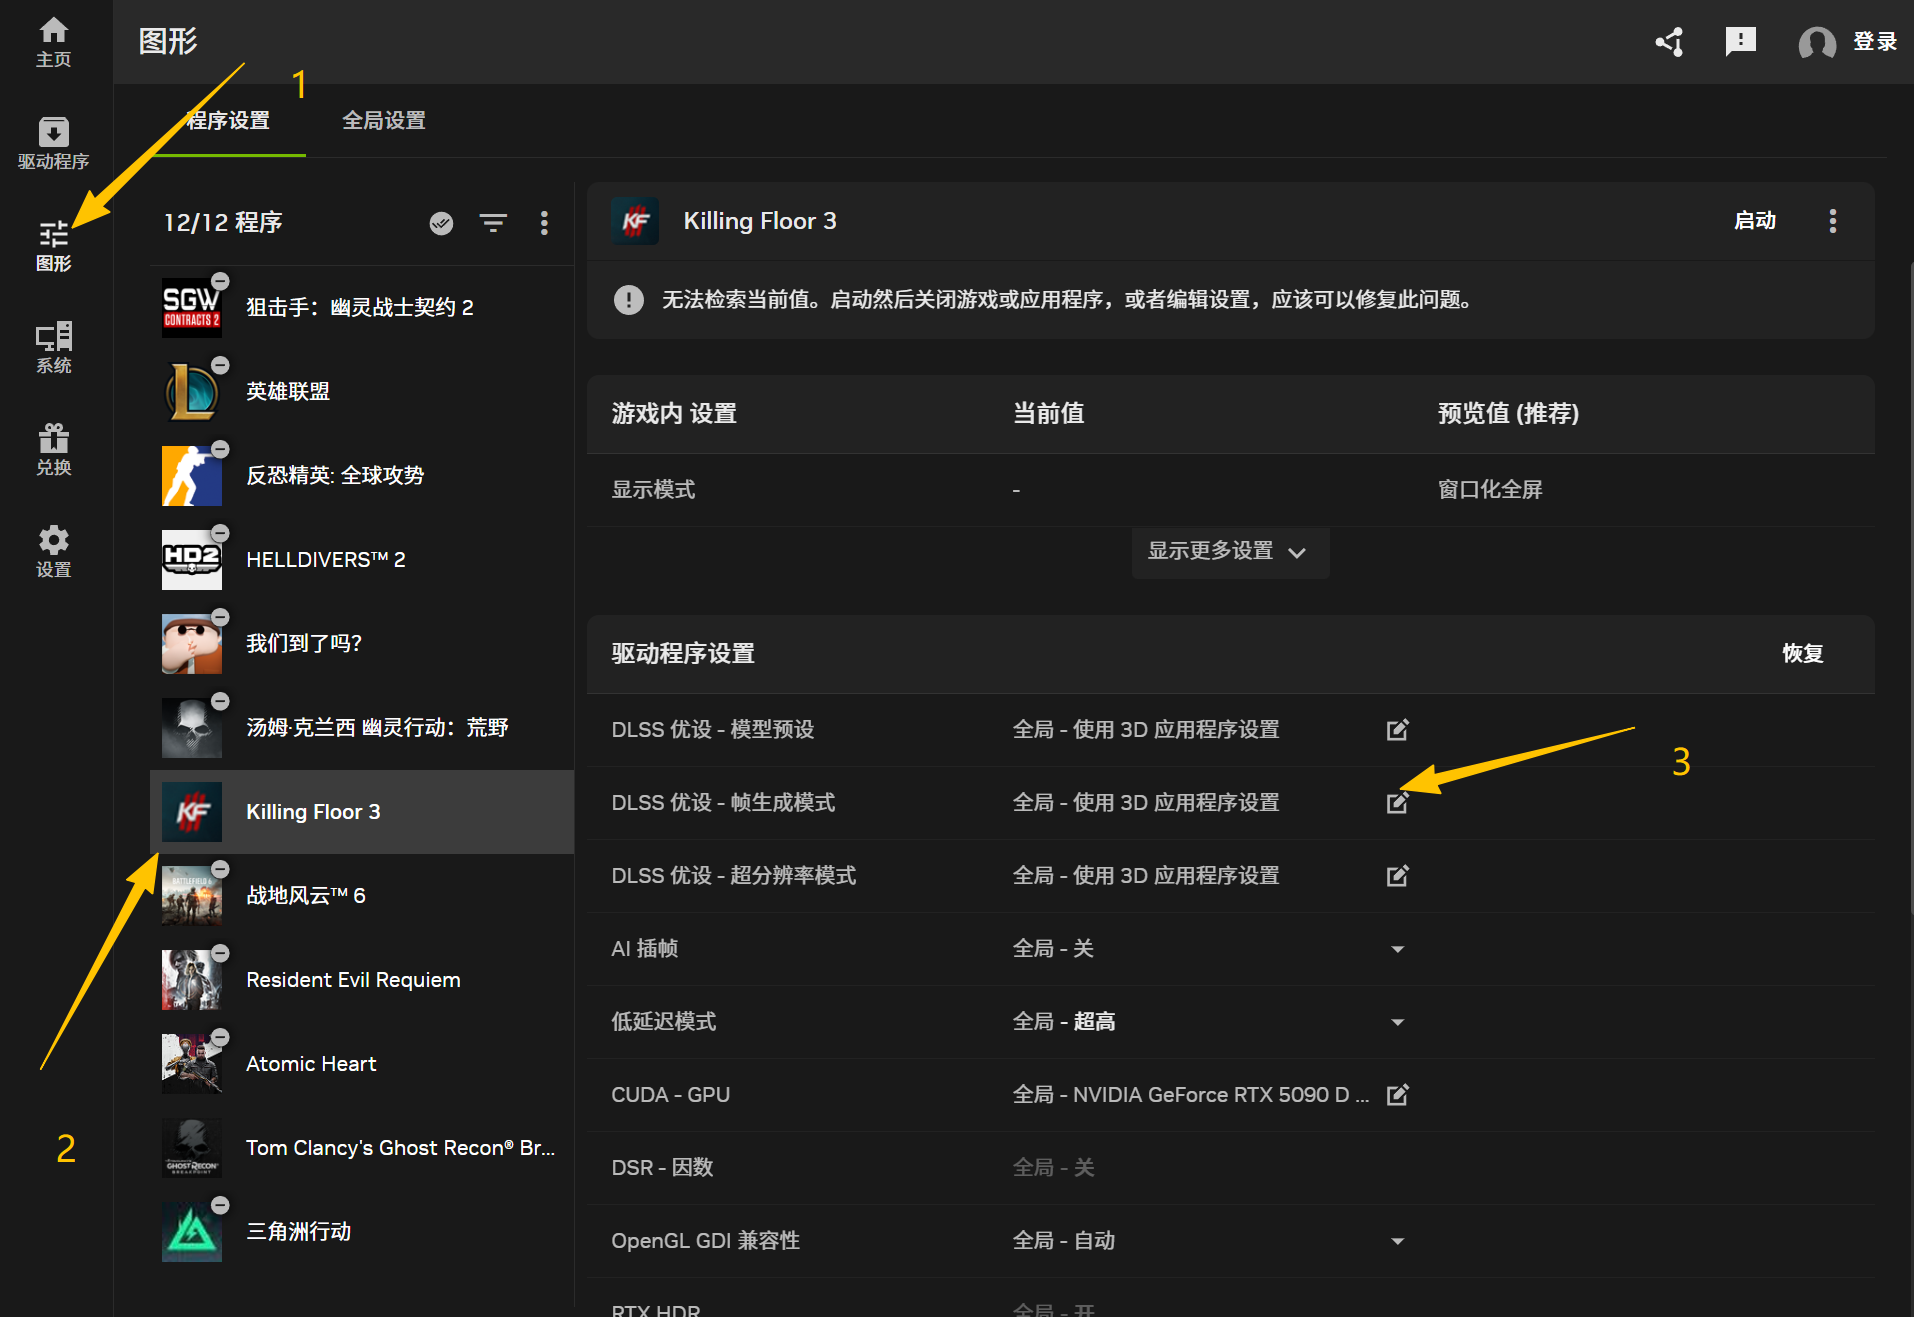This screenshot has width=1914, height=1317.
Task: Click the feedback notification icon
Action: 1741,41
